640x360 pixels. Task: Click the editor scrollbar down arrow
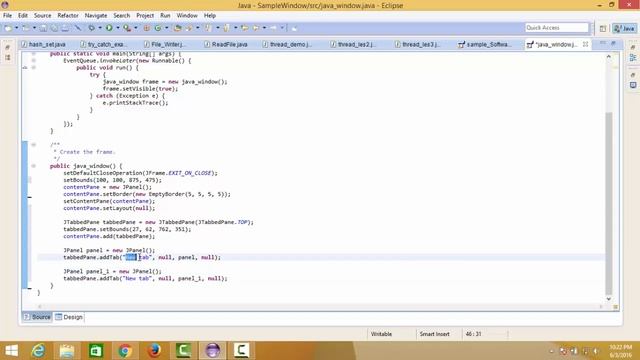(609, 299)
